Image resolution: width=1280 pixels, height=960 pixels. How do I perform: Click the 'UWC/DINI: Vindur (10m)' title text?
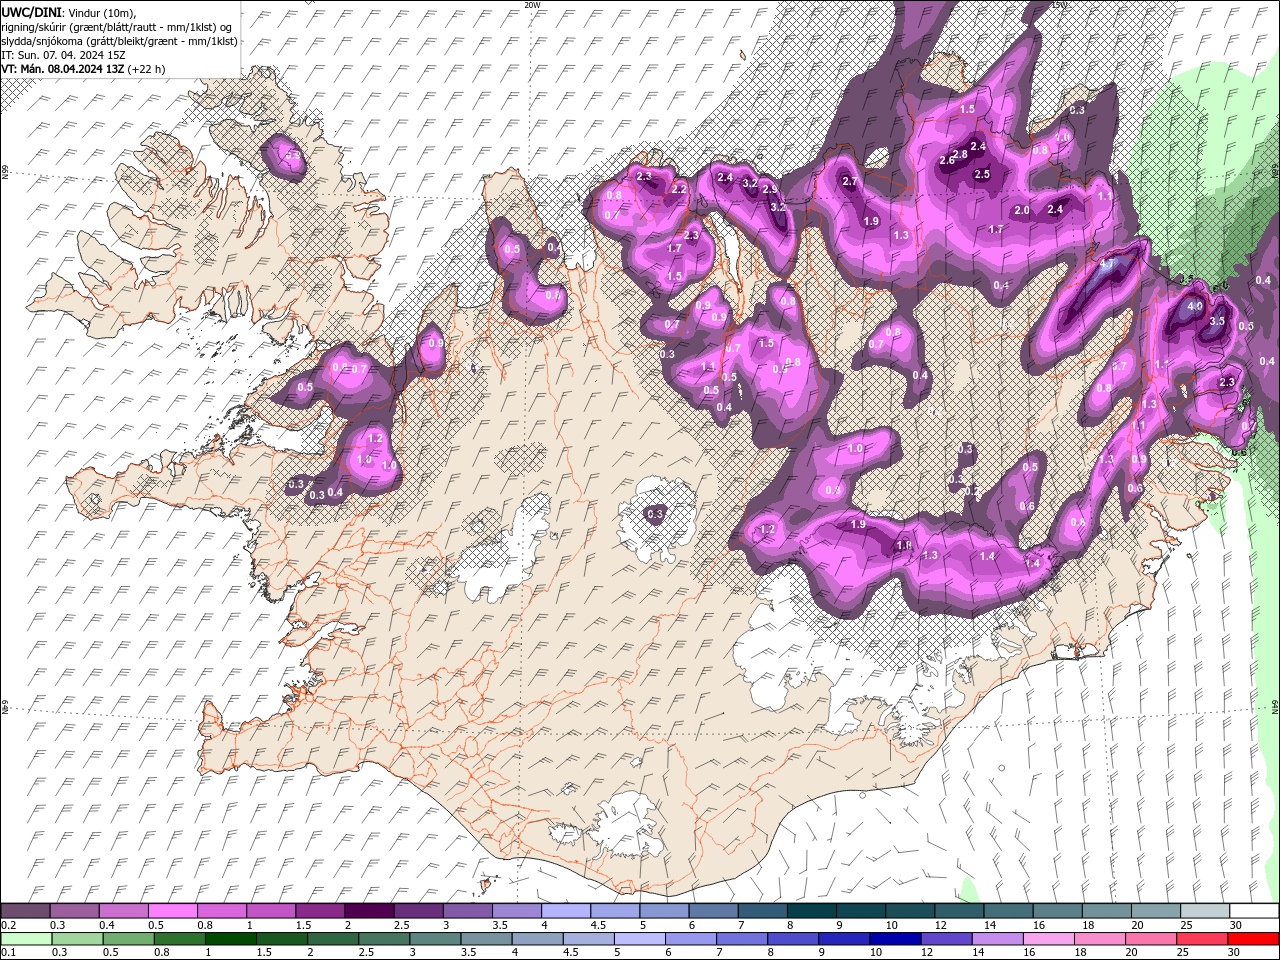[67, 12]
